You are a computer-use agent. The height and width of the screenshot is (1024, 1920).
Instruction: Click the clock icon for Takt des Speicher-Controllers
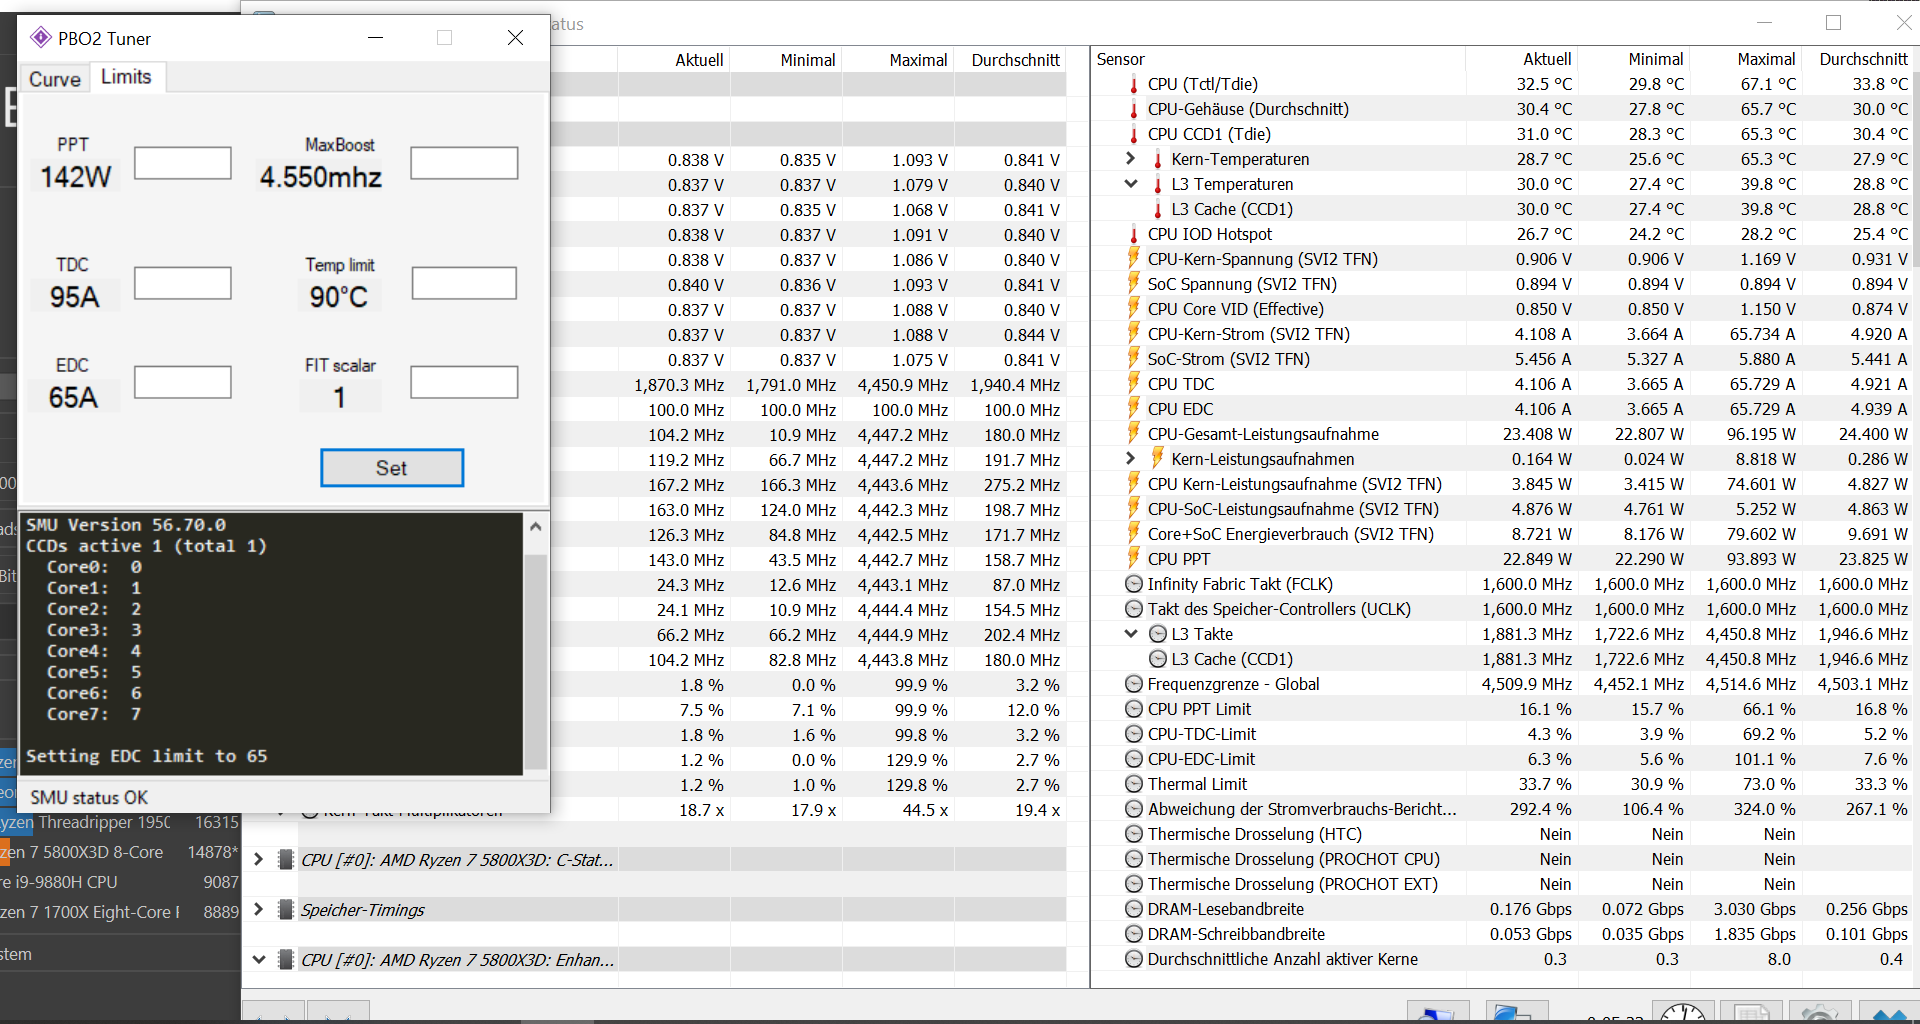pos(1134,609)
